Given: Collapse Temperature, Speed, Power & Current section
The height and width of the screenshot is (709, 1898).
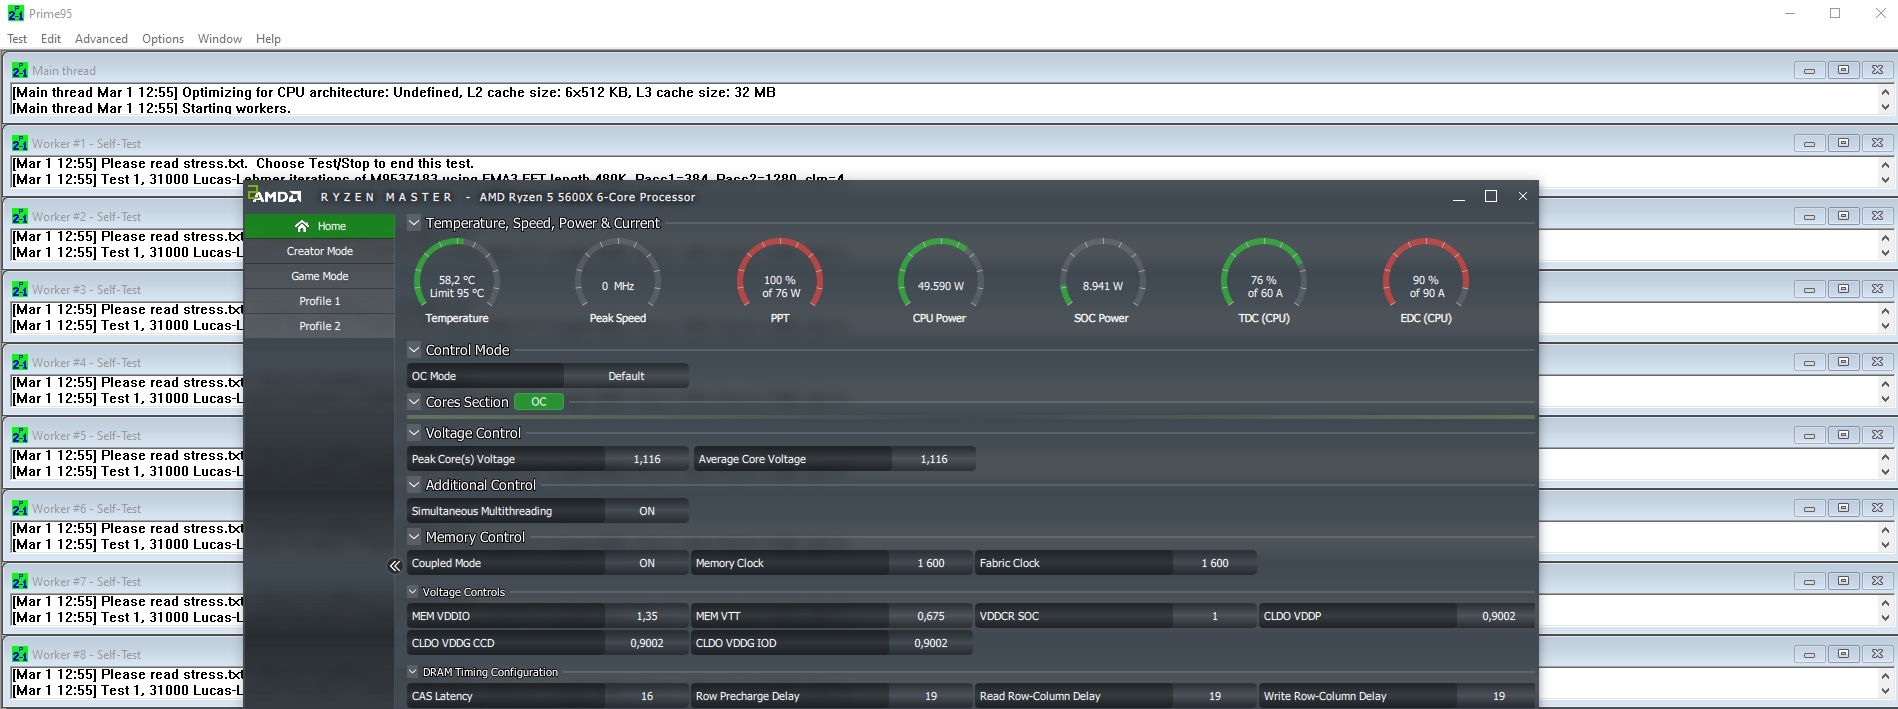Looking at the screenshot, I should point(414,223).
